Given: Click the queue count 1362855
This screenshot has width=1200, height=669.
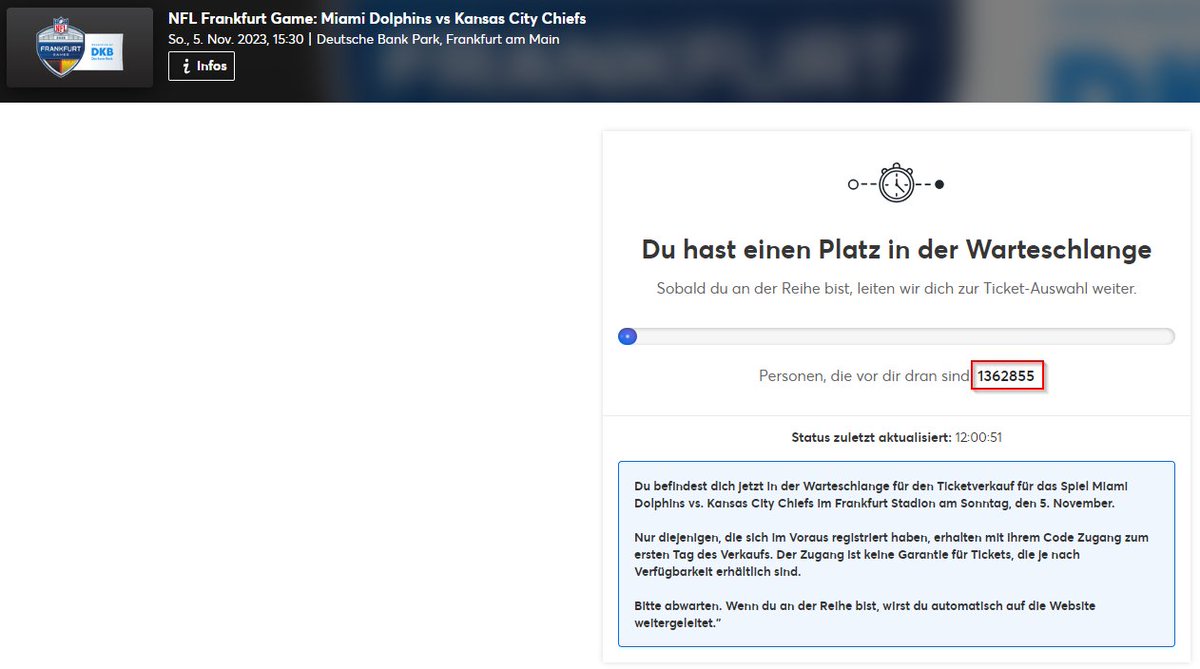Looking at the screenshot, I should pos(1008,376).
